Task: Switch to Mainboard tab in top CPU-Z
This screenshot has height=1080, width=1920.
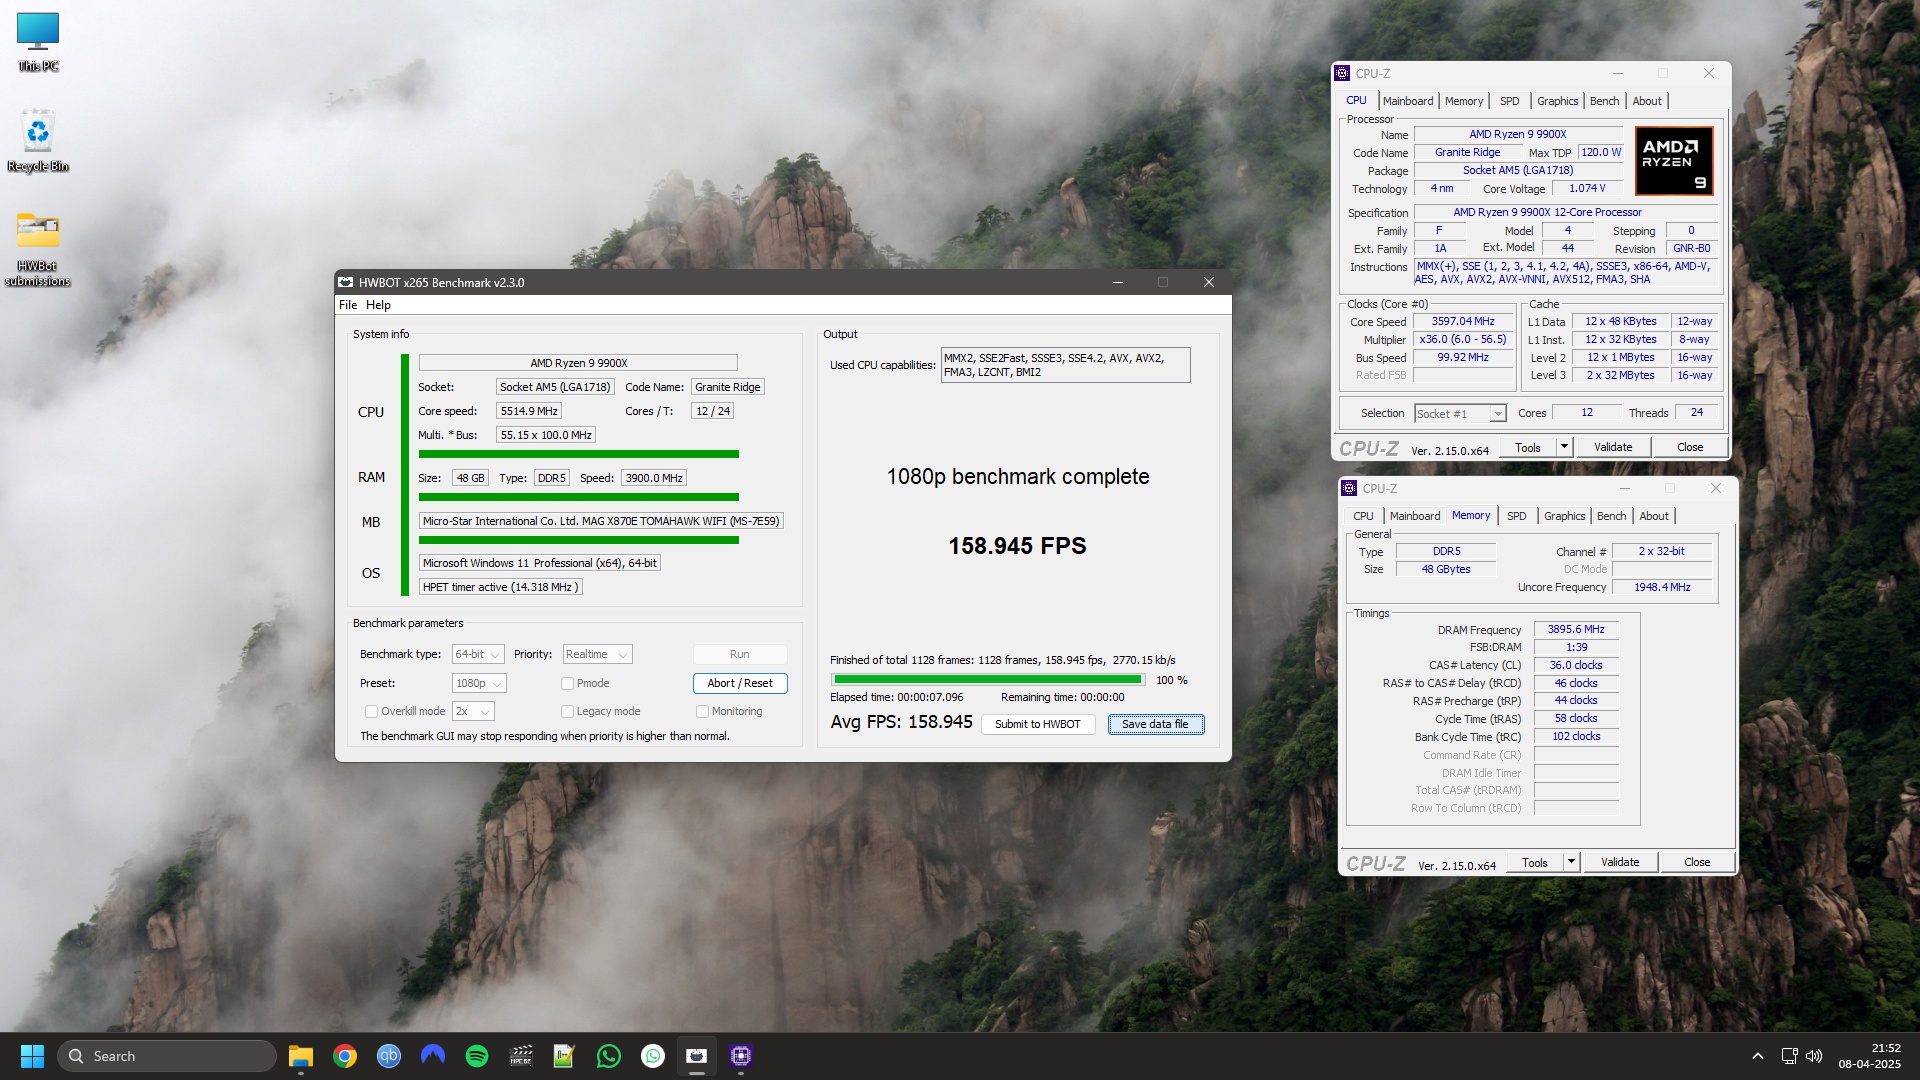Action: click(1408, 101)
